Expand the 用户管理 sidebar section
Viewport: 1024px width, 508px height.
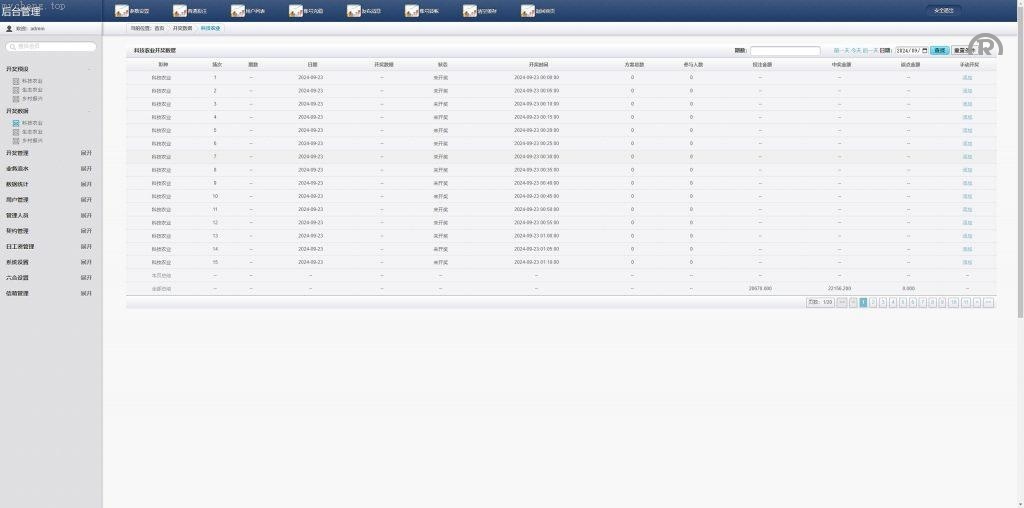[86, 200]
